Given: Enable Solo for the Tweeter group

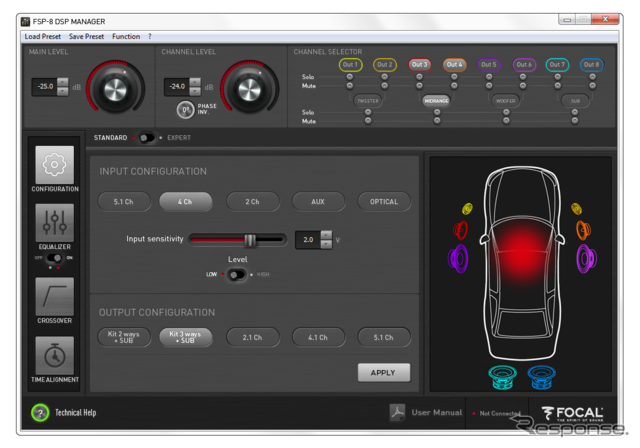Looking at the screenshot, I should [x=368, y=112].
